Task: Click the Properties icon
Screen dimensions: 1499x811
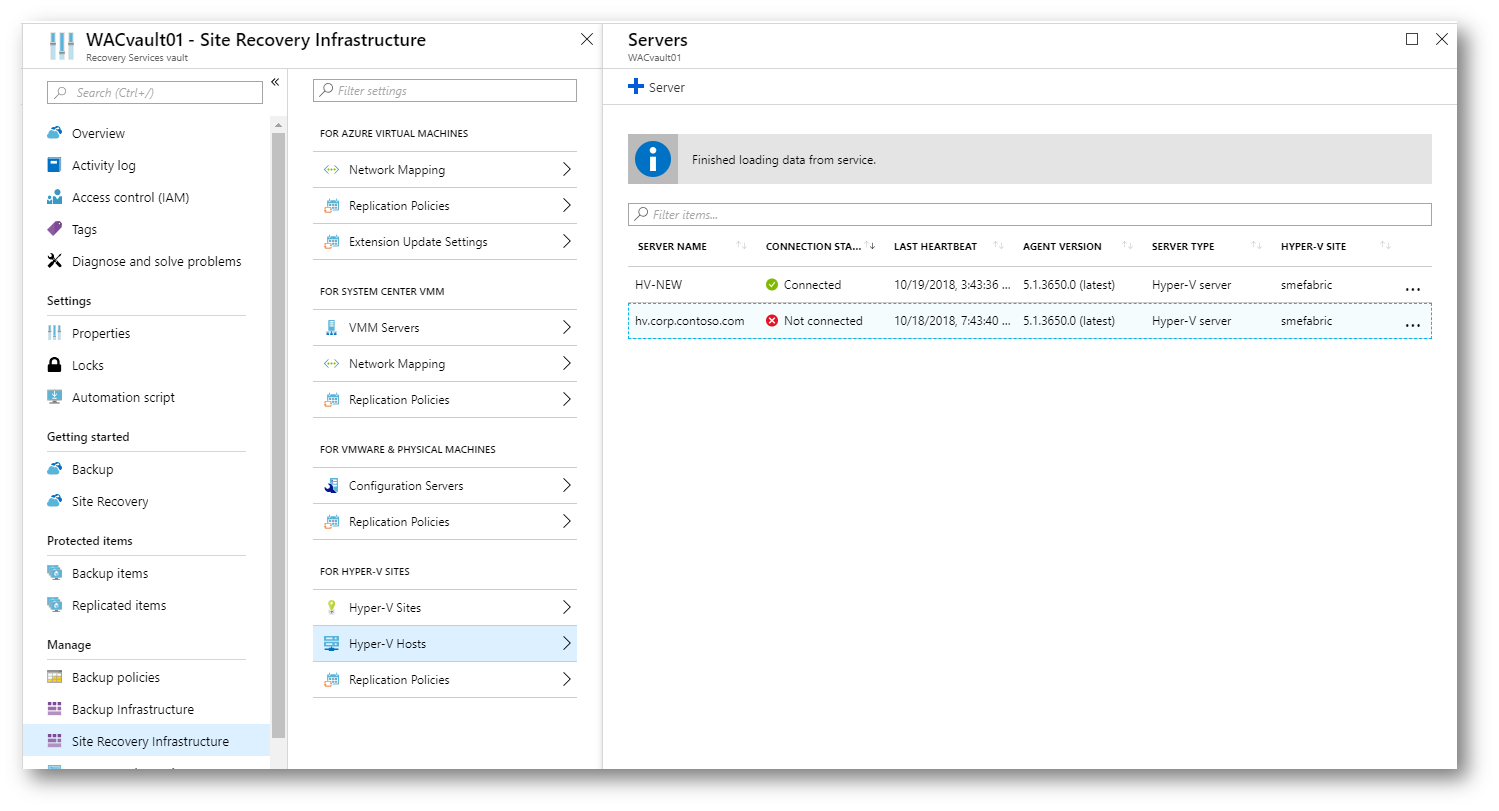Action: click(55, 333)
